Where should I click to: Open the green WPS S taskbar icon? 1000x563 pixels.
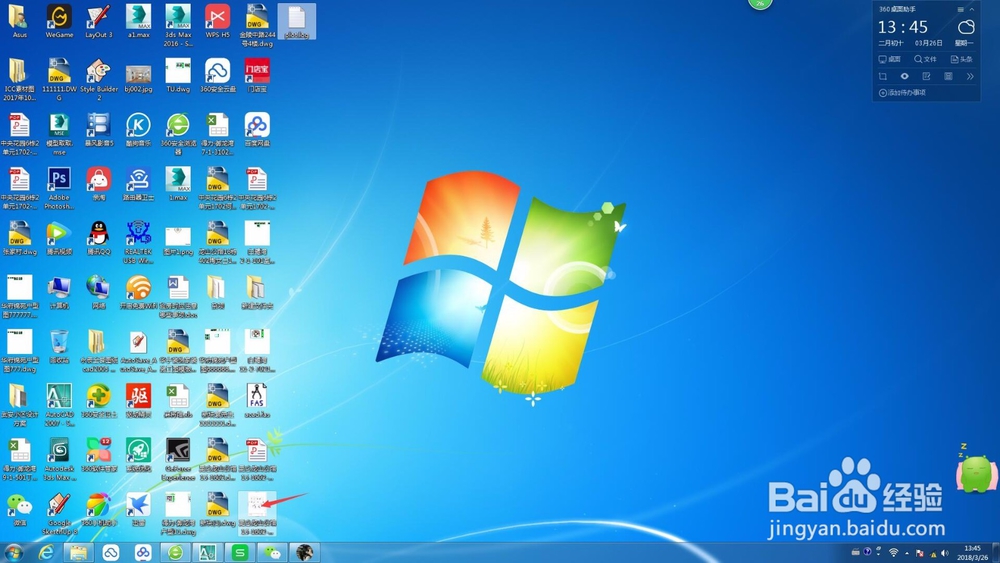(x=240, y=552)
